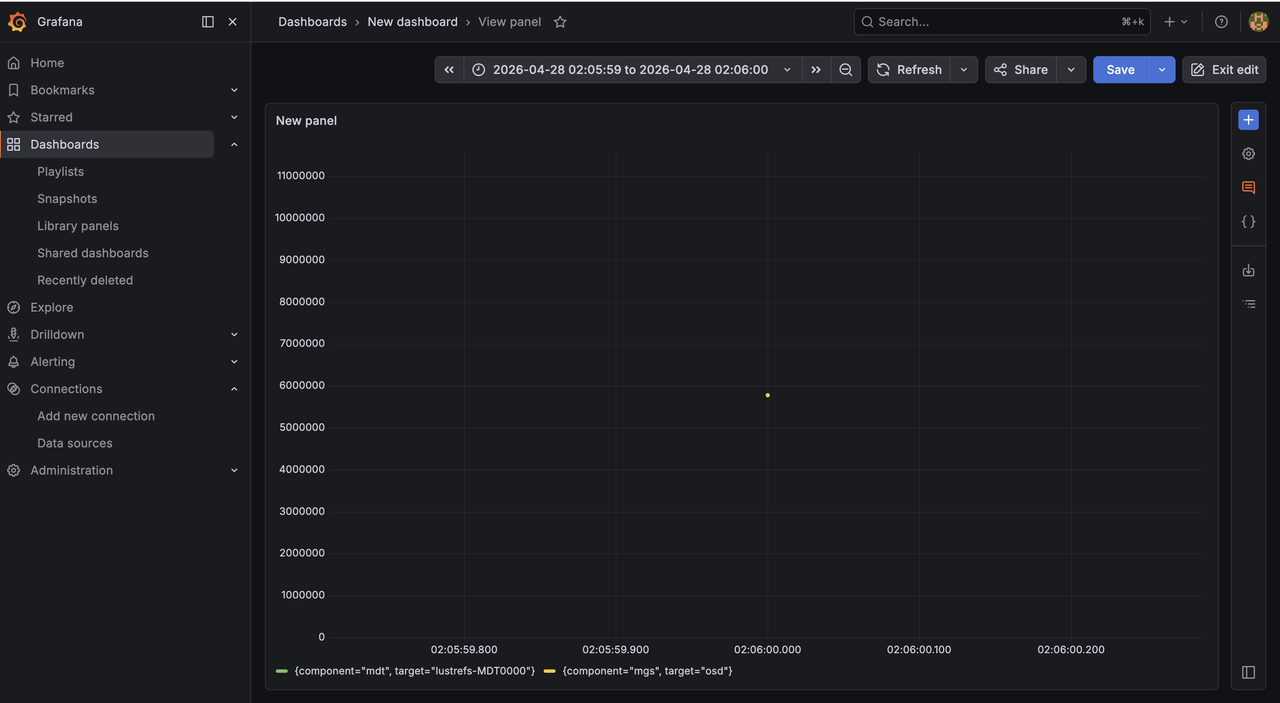
Task: Click the Grafana logo icon
Action: click(17, 21)
